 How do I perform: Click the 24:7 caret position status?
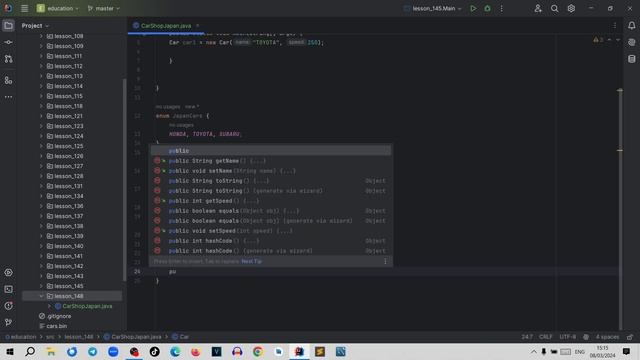click(x=527, y=337)
